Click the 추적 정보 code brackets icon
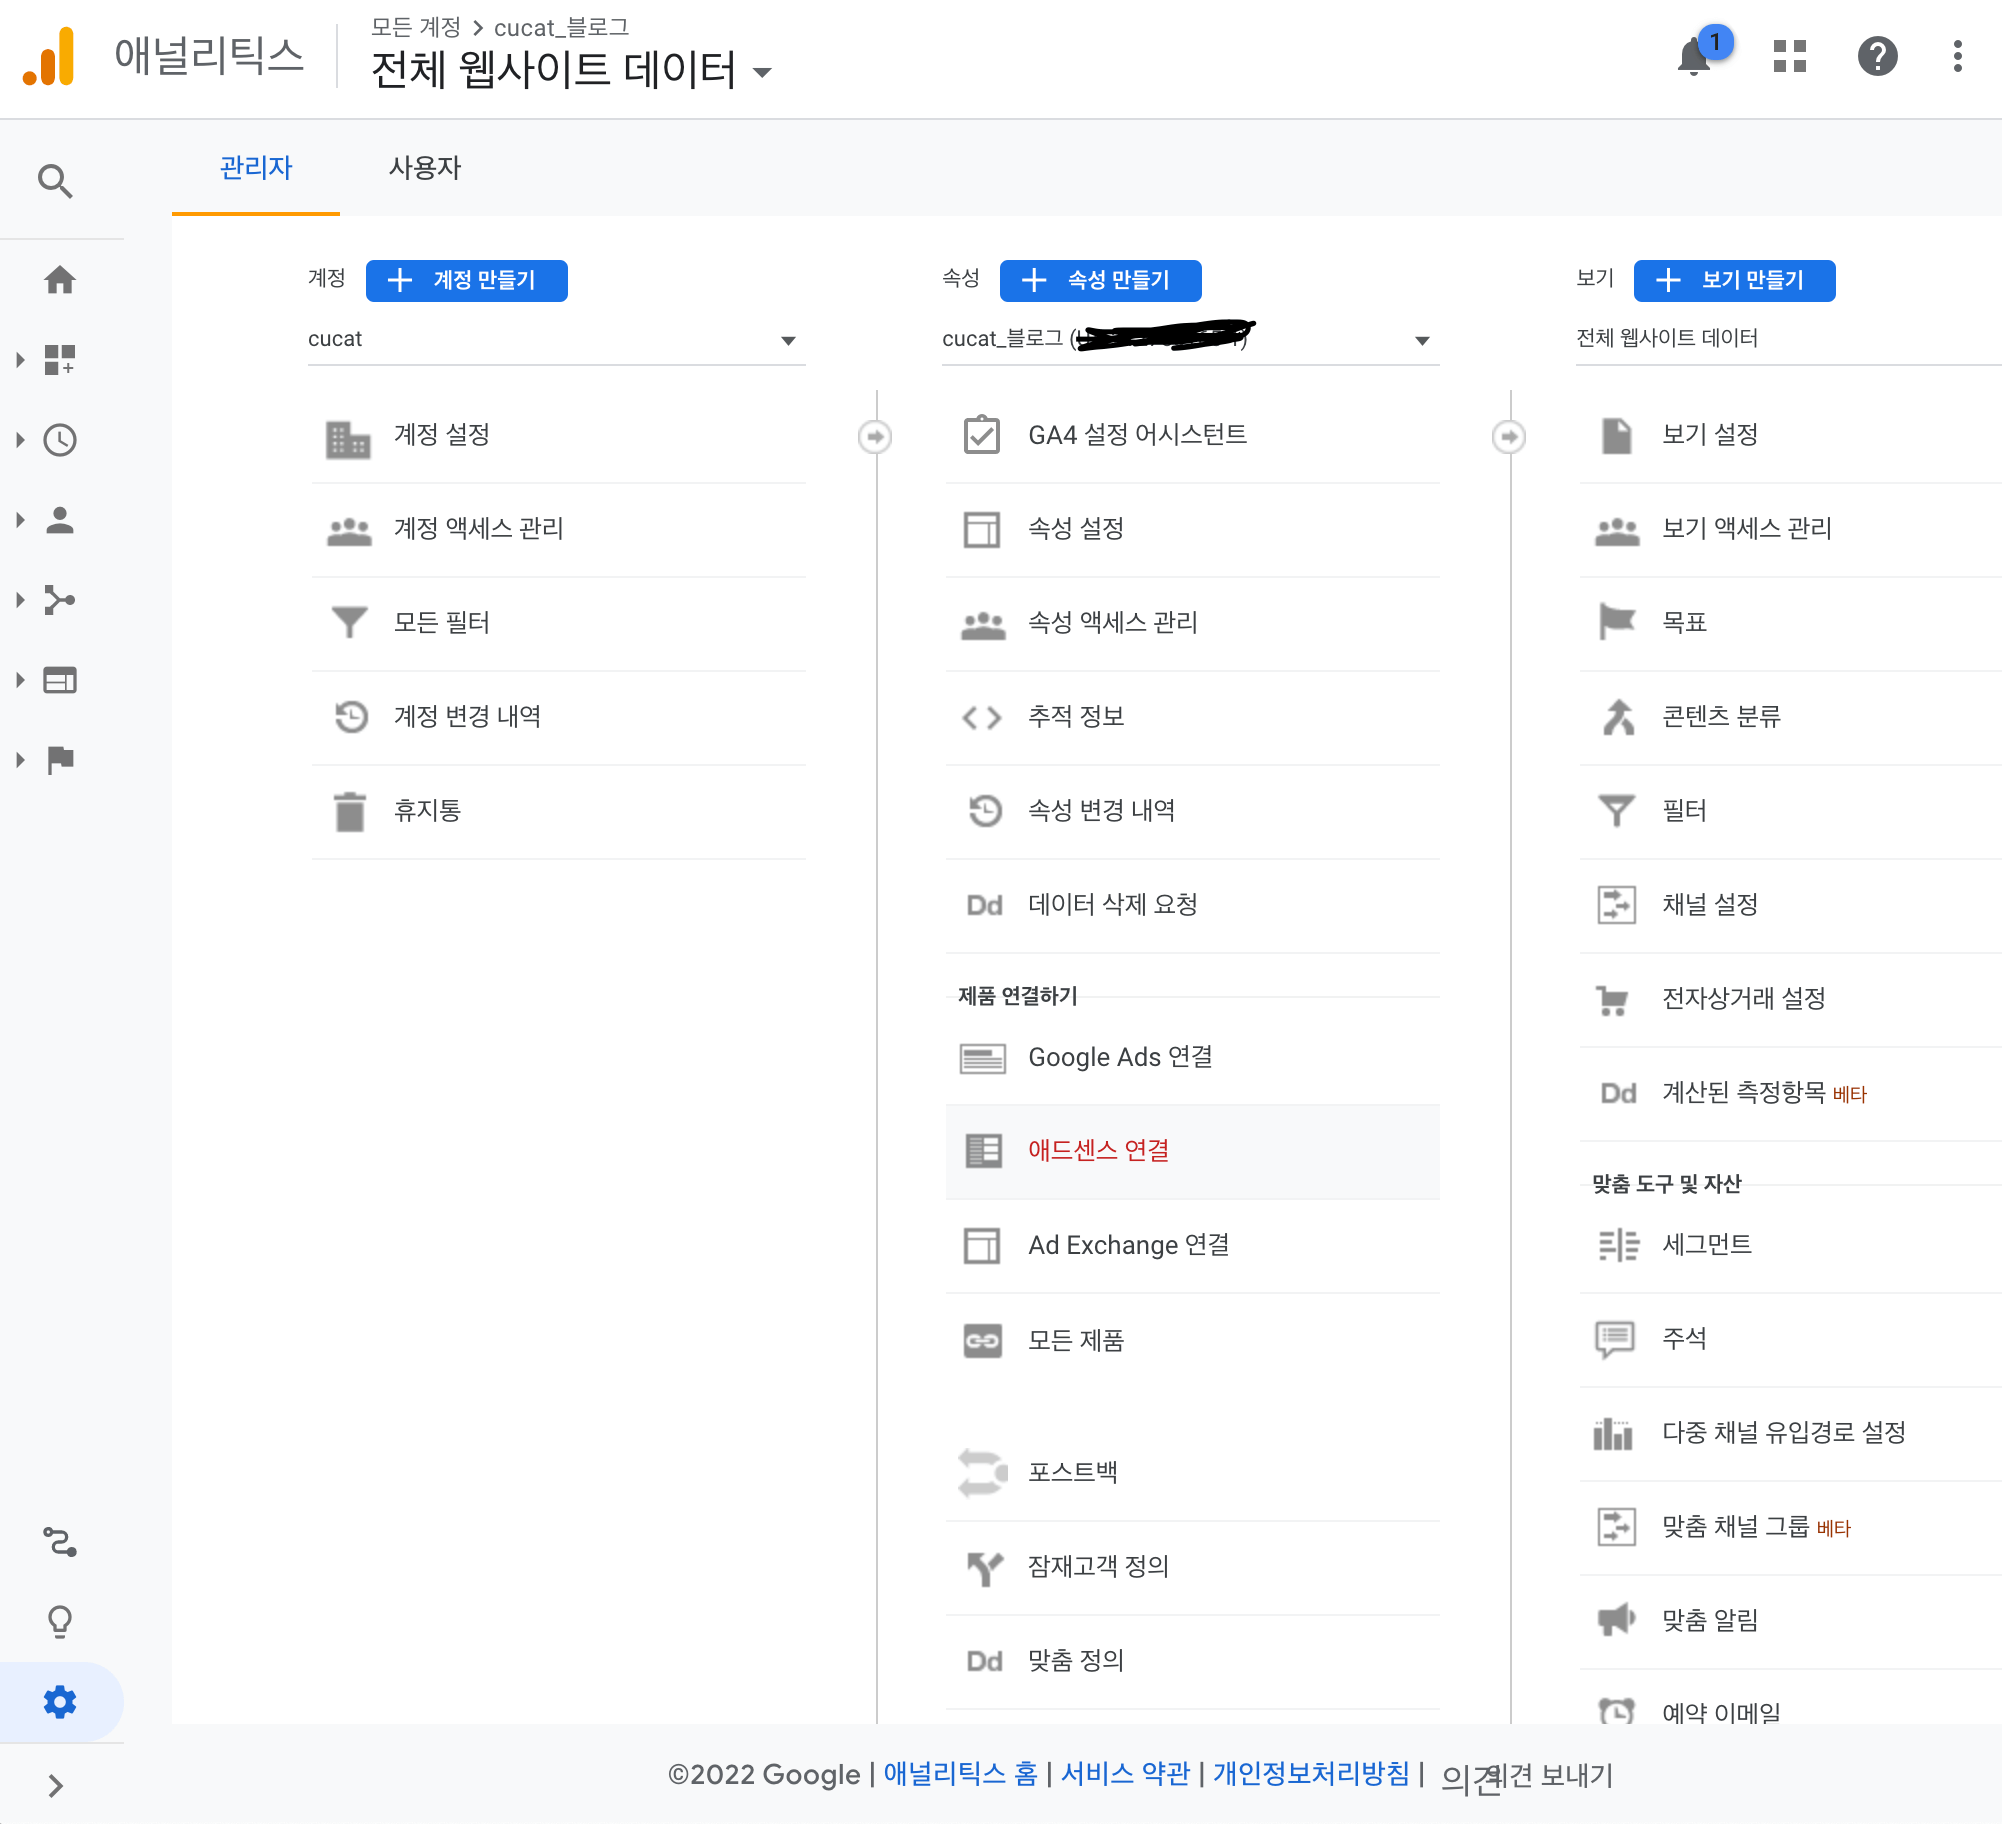This screenshot has width=2002, height=1824. click(x=982, y=717)
